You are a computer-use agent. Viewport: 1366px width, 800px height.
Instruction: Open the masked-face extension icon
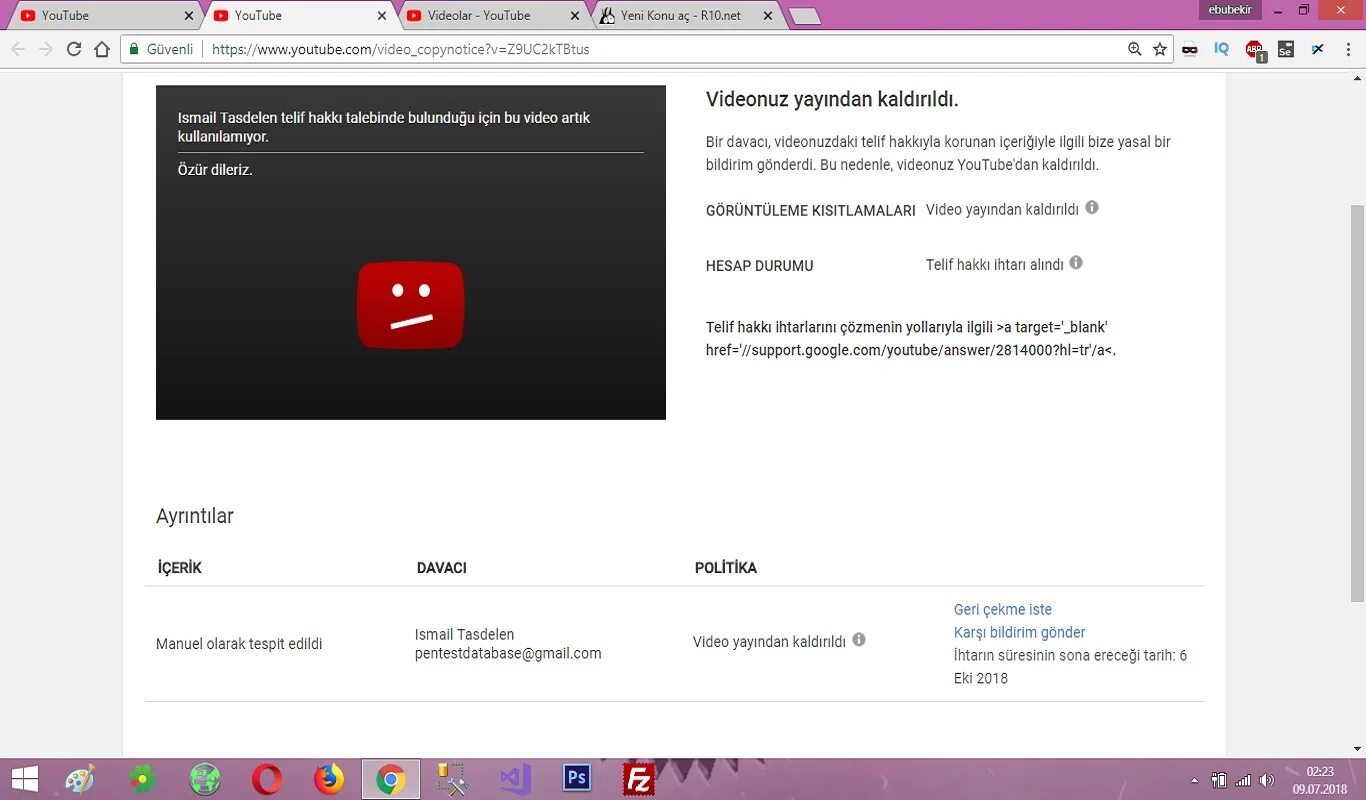[1190, 49]
